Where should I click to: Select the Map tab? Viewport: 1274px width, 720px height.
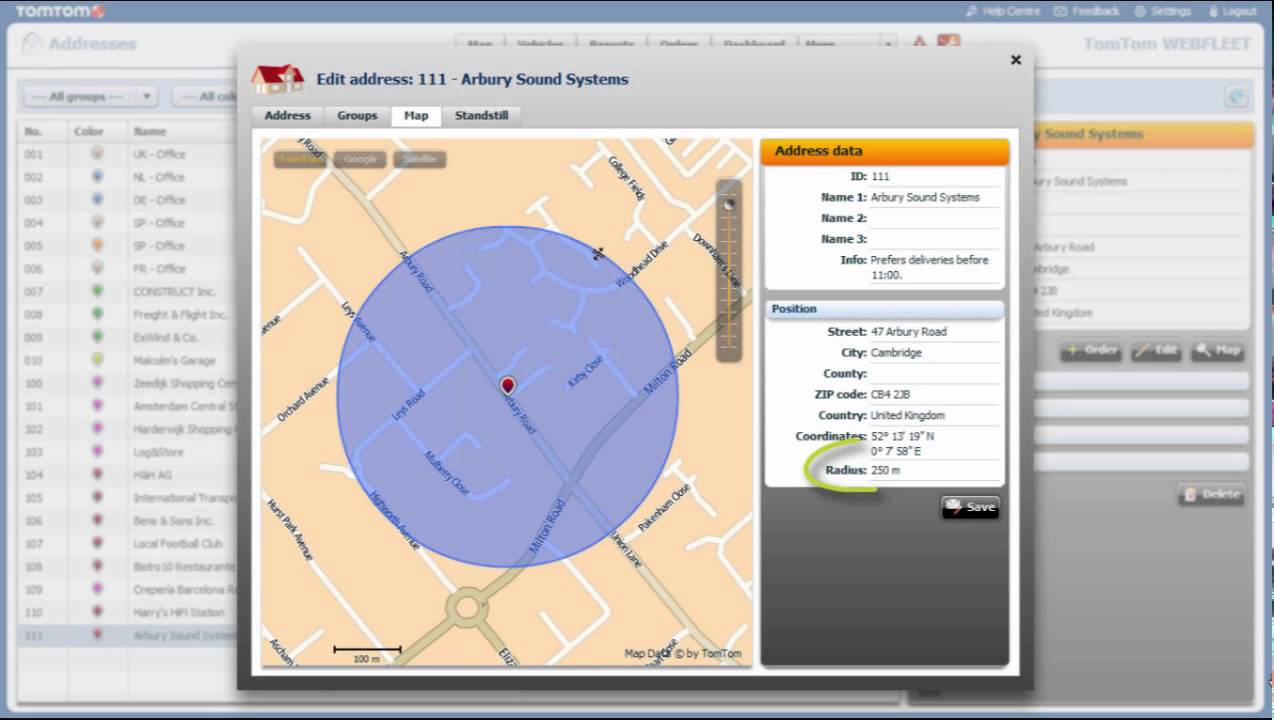click(416, 115)
